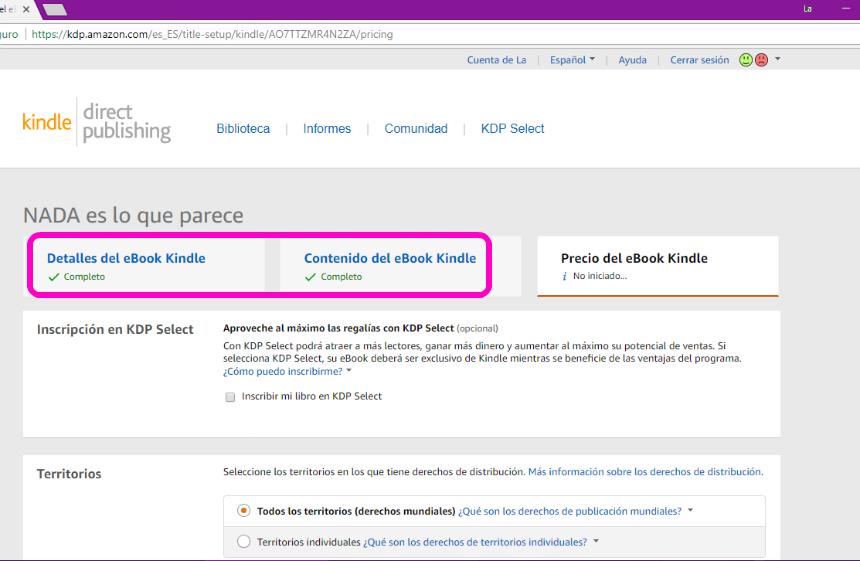This screenshot has width=860, height=561.
Task: Expand the ¿Qué son los derechos de territorios individuales? help
Action: point(480,542)
